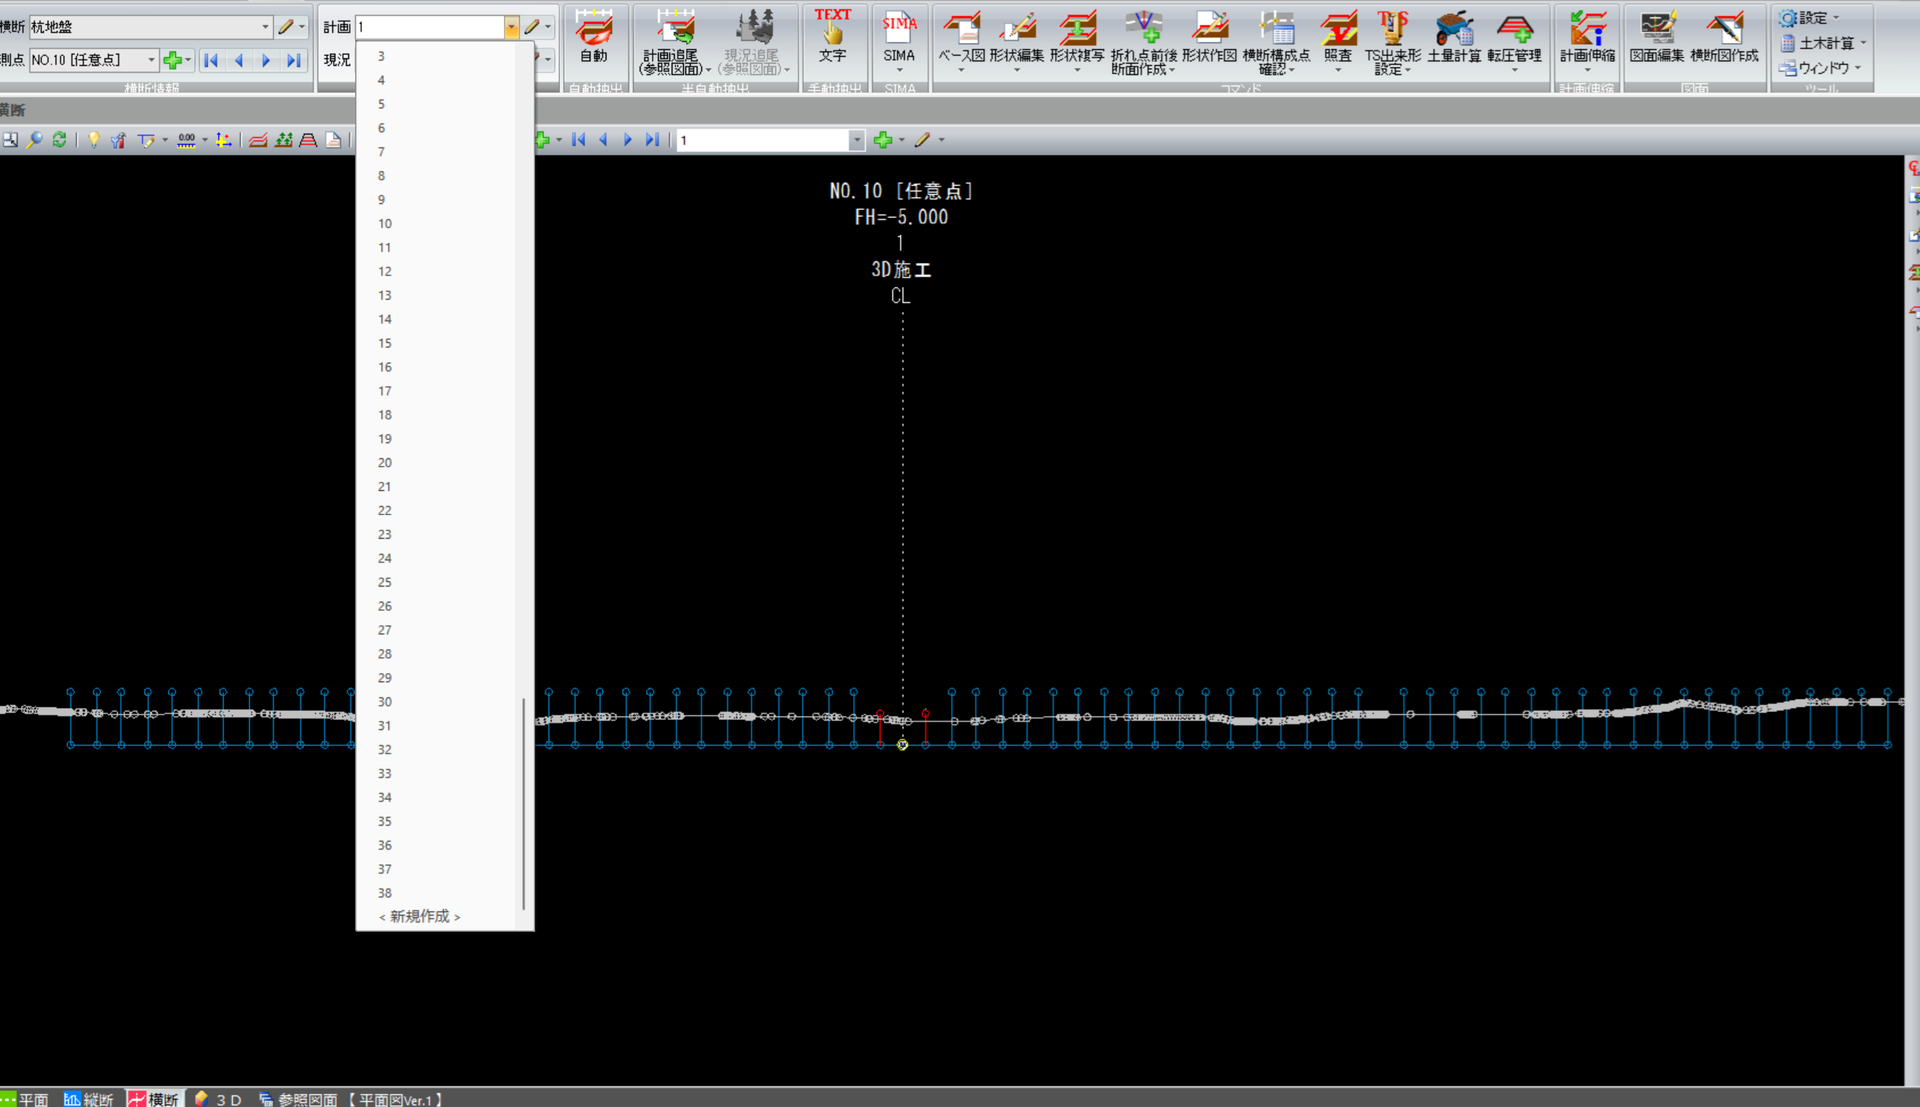Click the 形状複写 shape copy icon

1077,42
